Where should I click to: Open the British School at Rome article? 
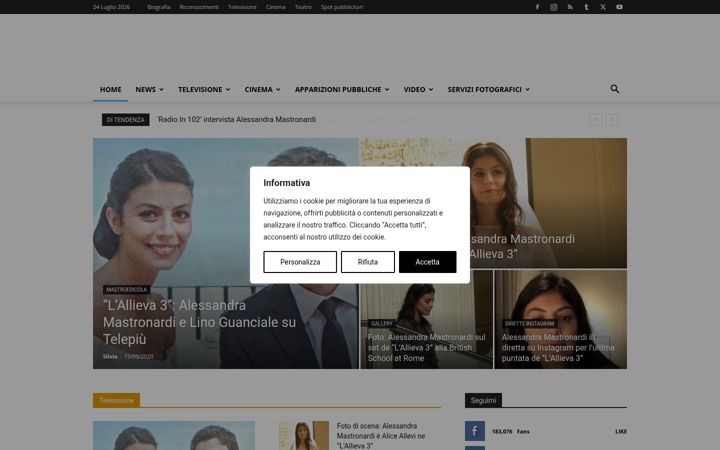click(426, 348)
